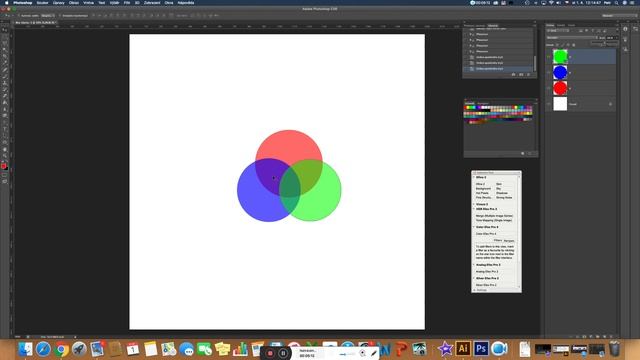640x360 pixels.
Task: Open the Okna menu
Action: [169, 3]
